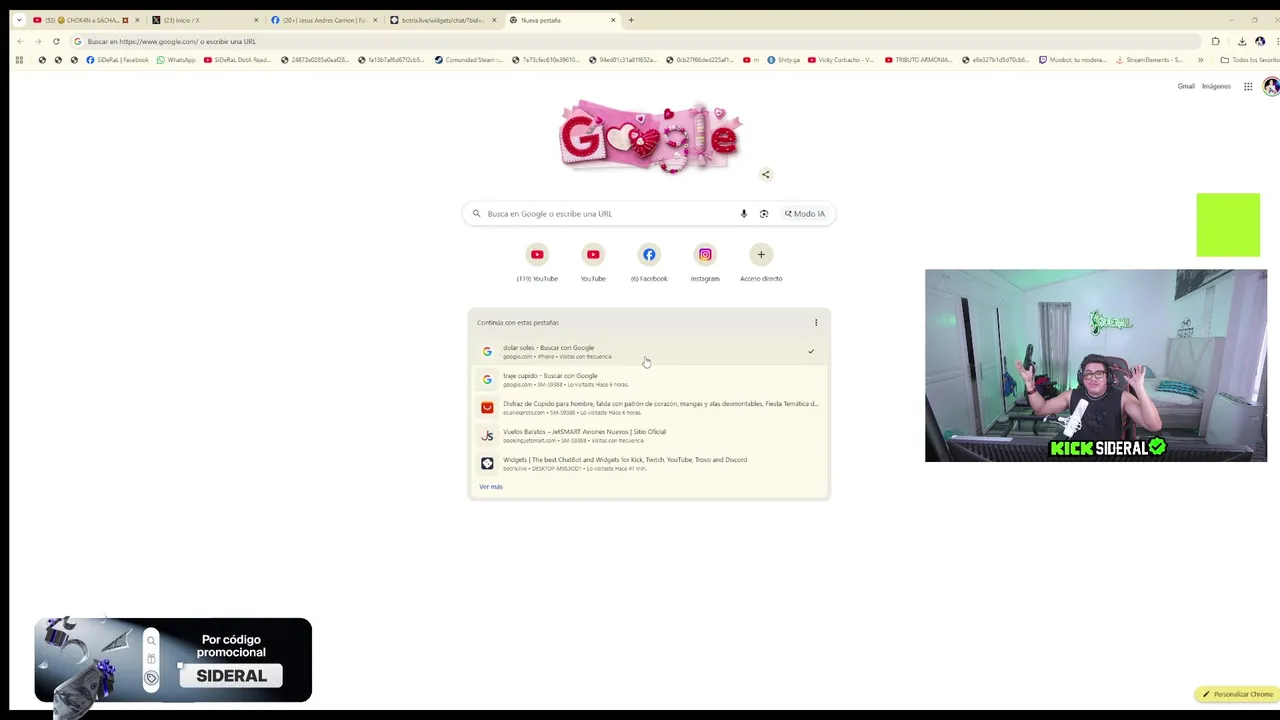Close the Inicio / X tab
1280x720 pixels.
coord(256,20)
